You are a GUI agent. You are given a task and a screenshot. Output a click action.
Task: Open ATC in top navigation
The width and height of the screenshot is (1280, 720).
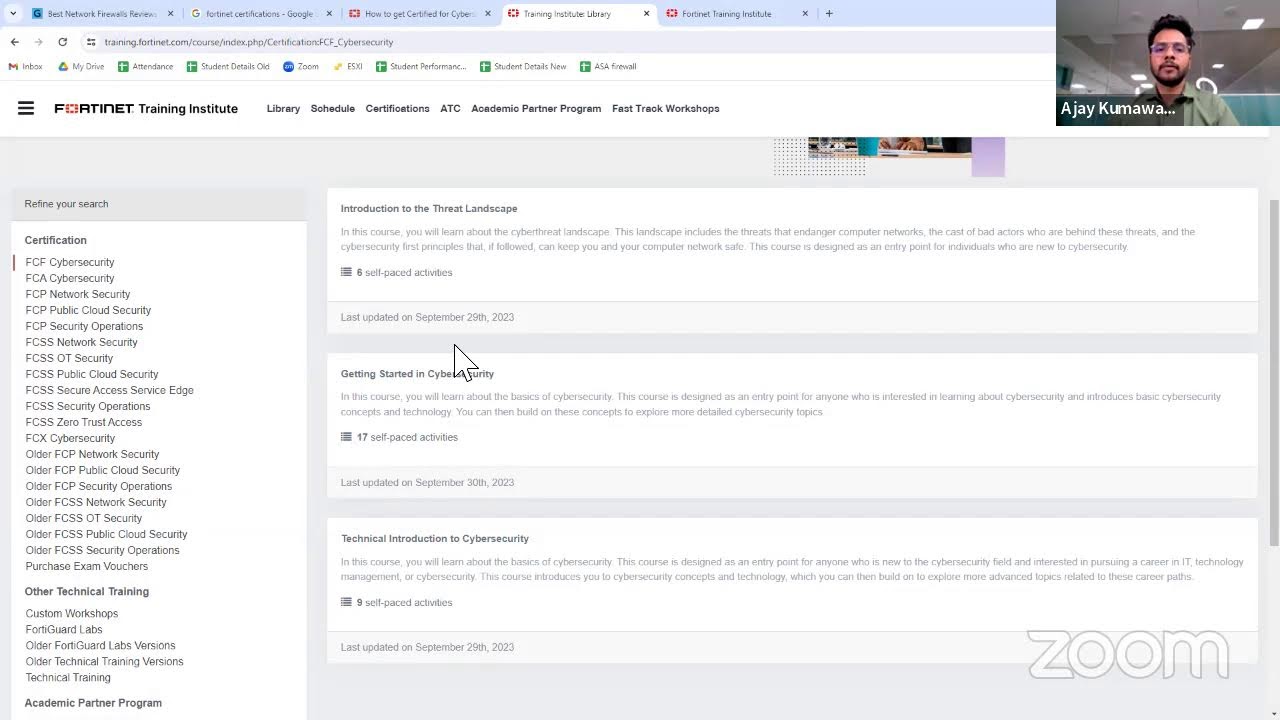tap(450, 108)
